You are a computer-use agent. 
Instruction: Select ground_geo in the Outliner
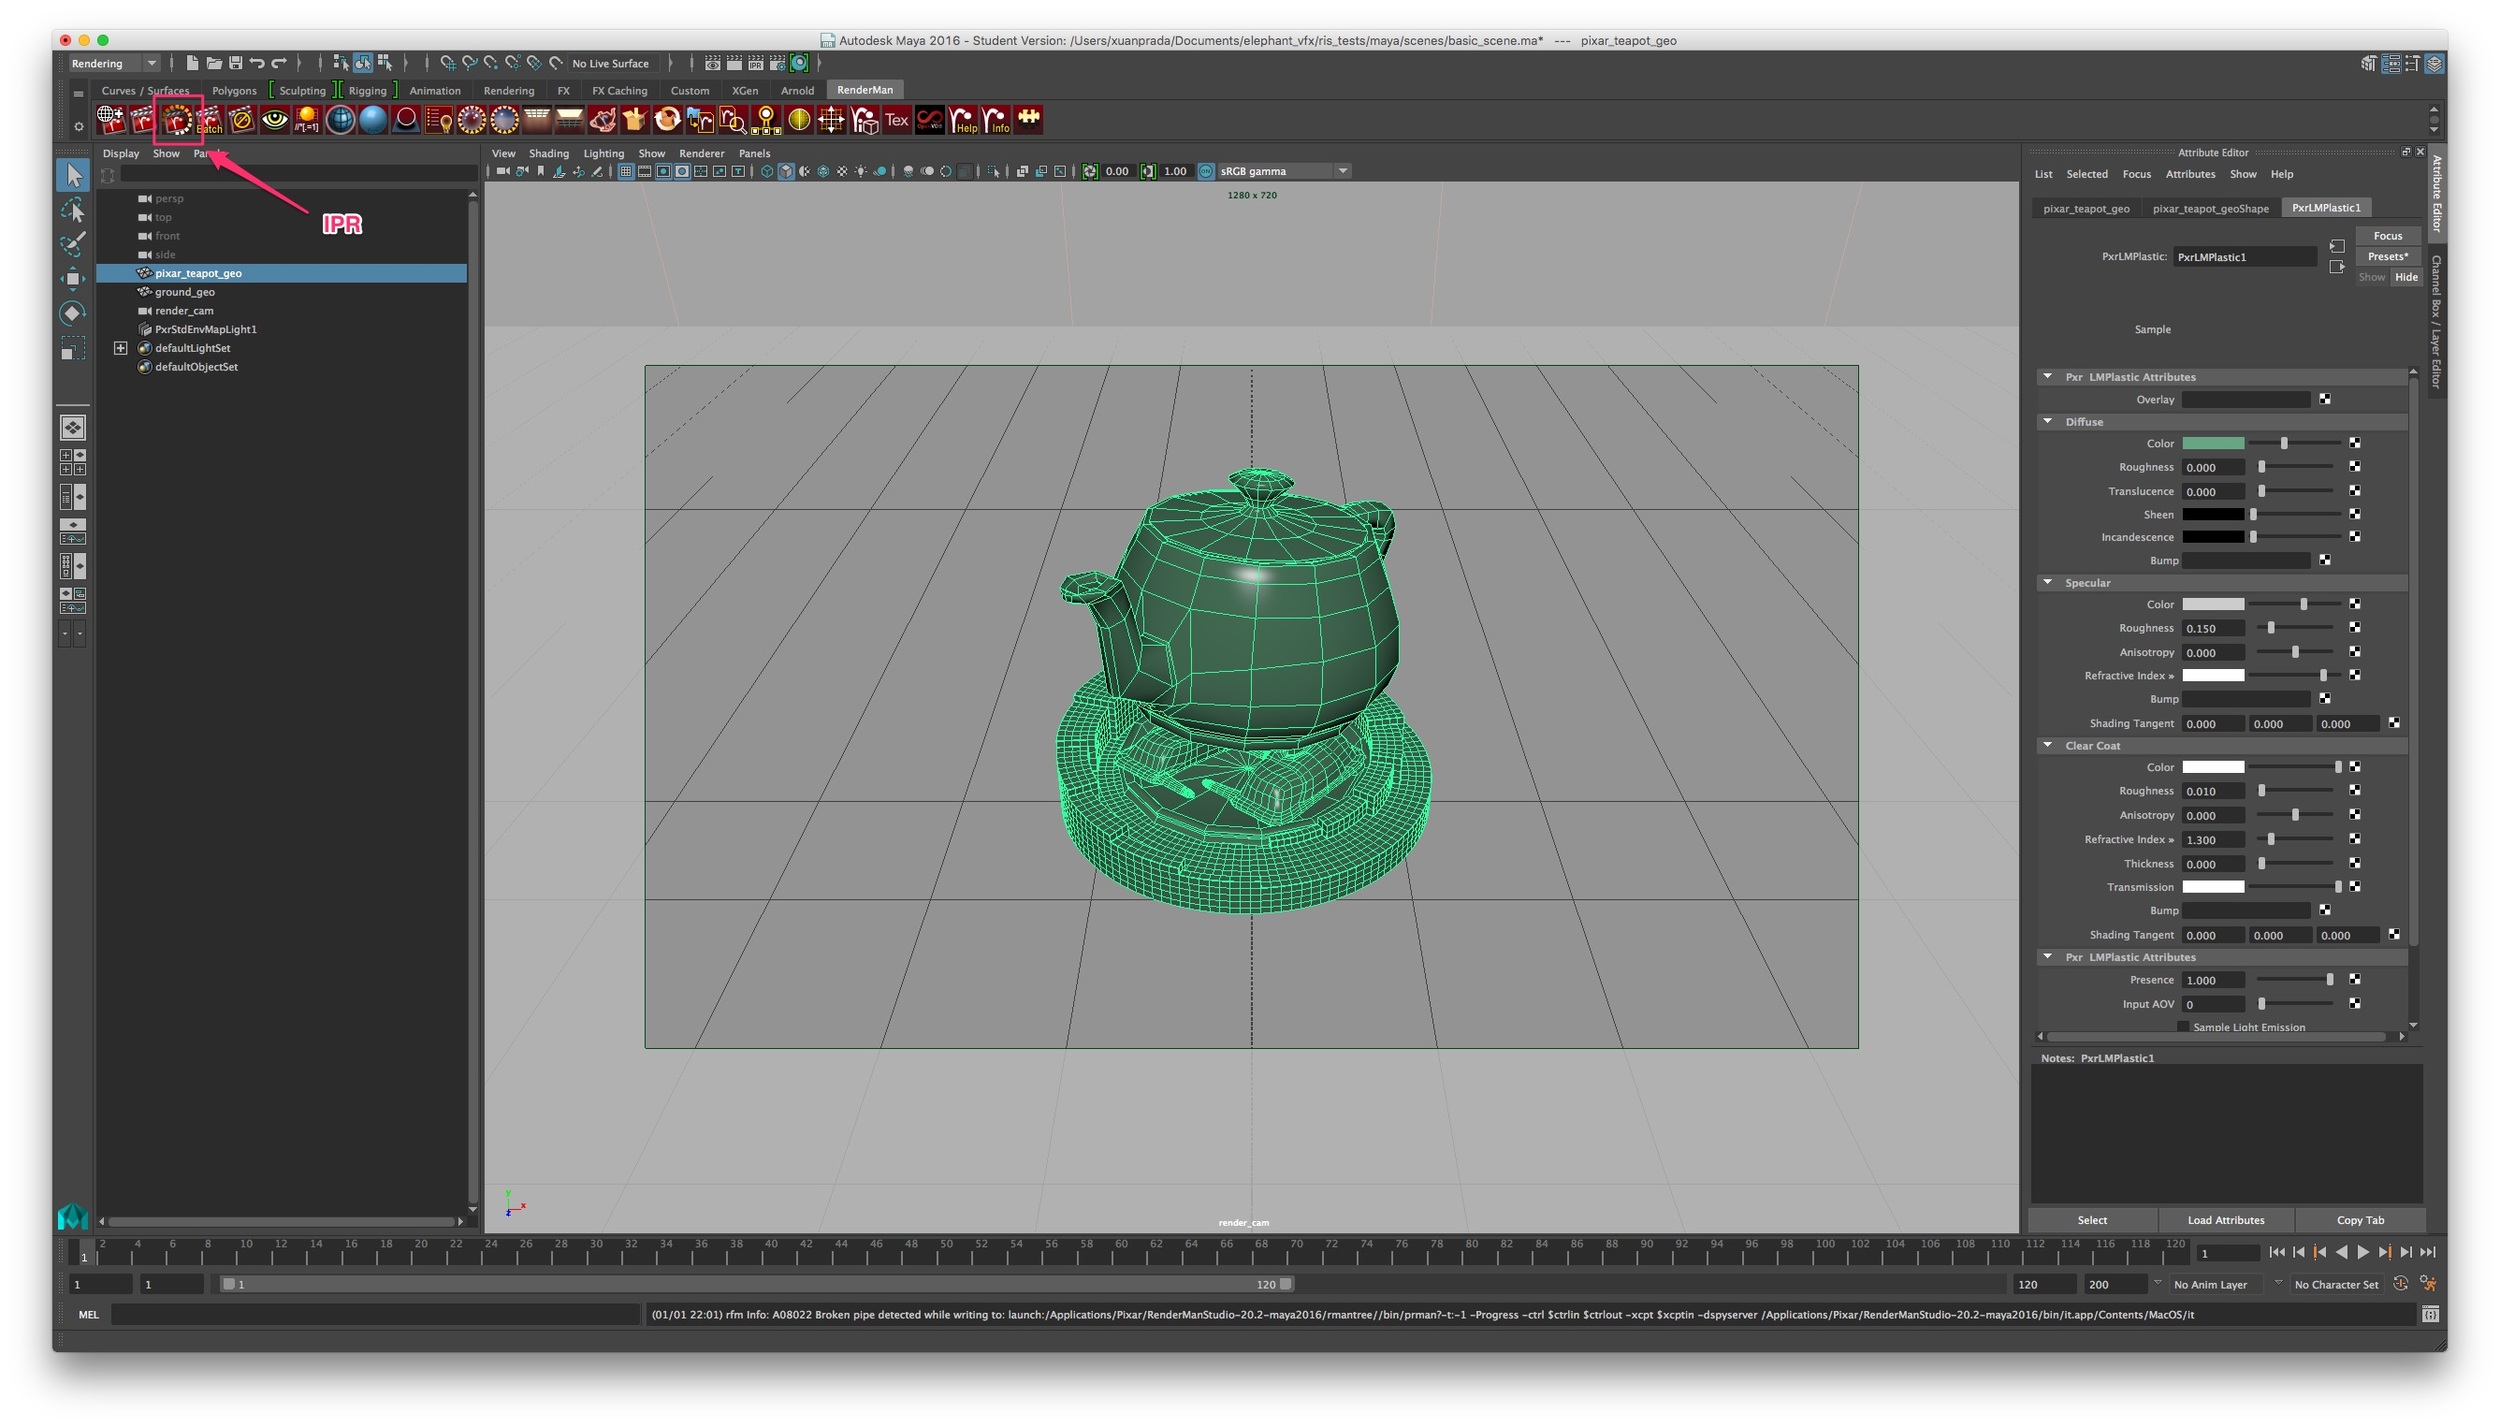[184, 292]
